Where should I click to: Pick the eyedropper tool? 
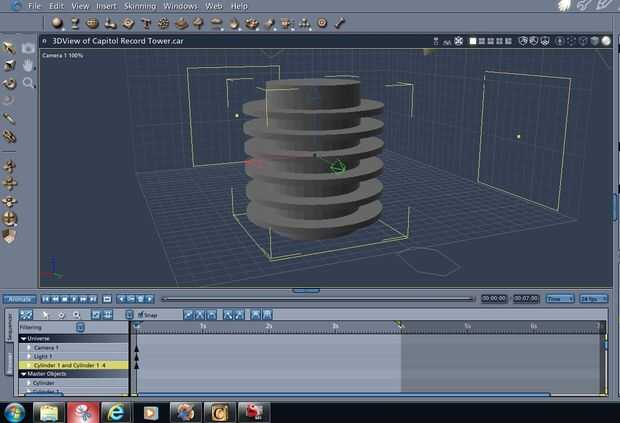[x=9, y=118]
